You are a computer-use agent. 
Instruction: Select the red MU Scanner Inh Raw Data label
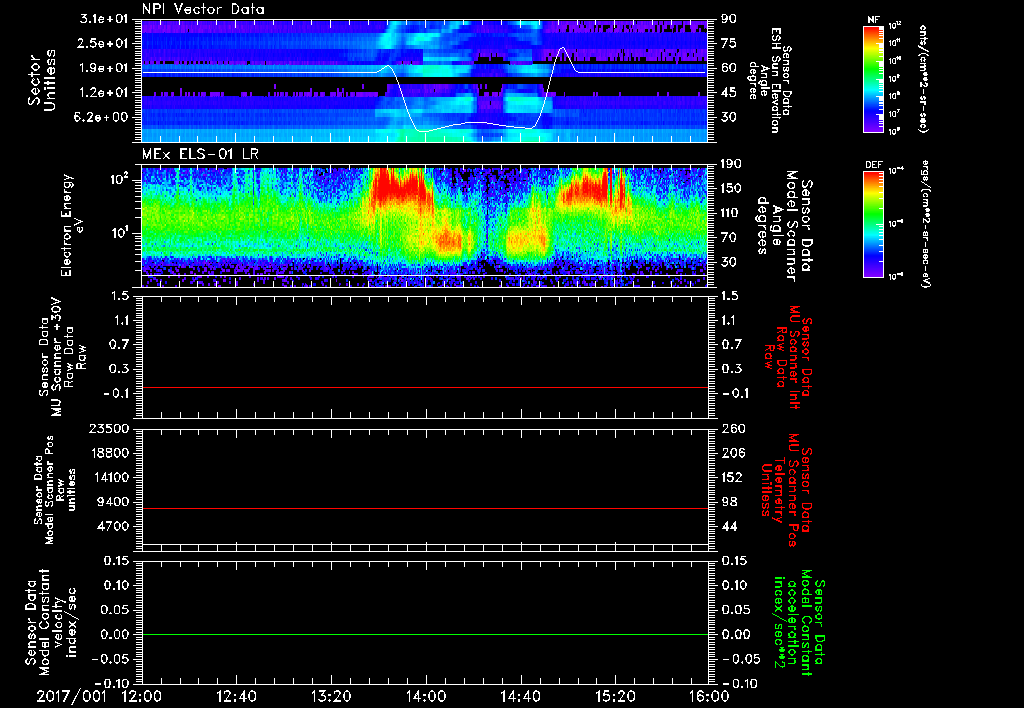tap(788, 357)
